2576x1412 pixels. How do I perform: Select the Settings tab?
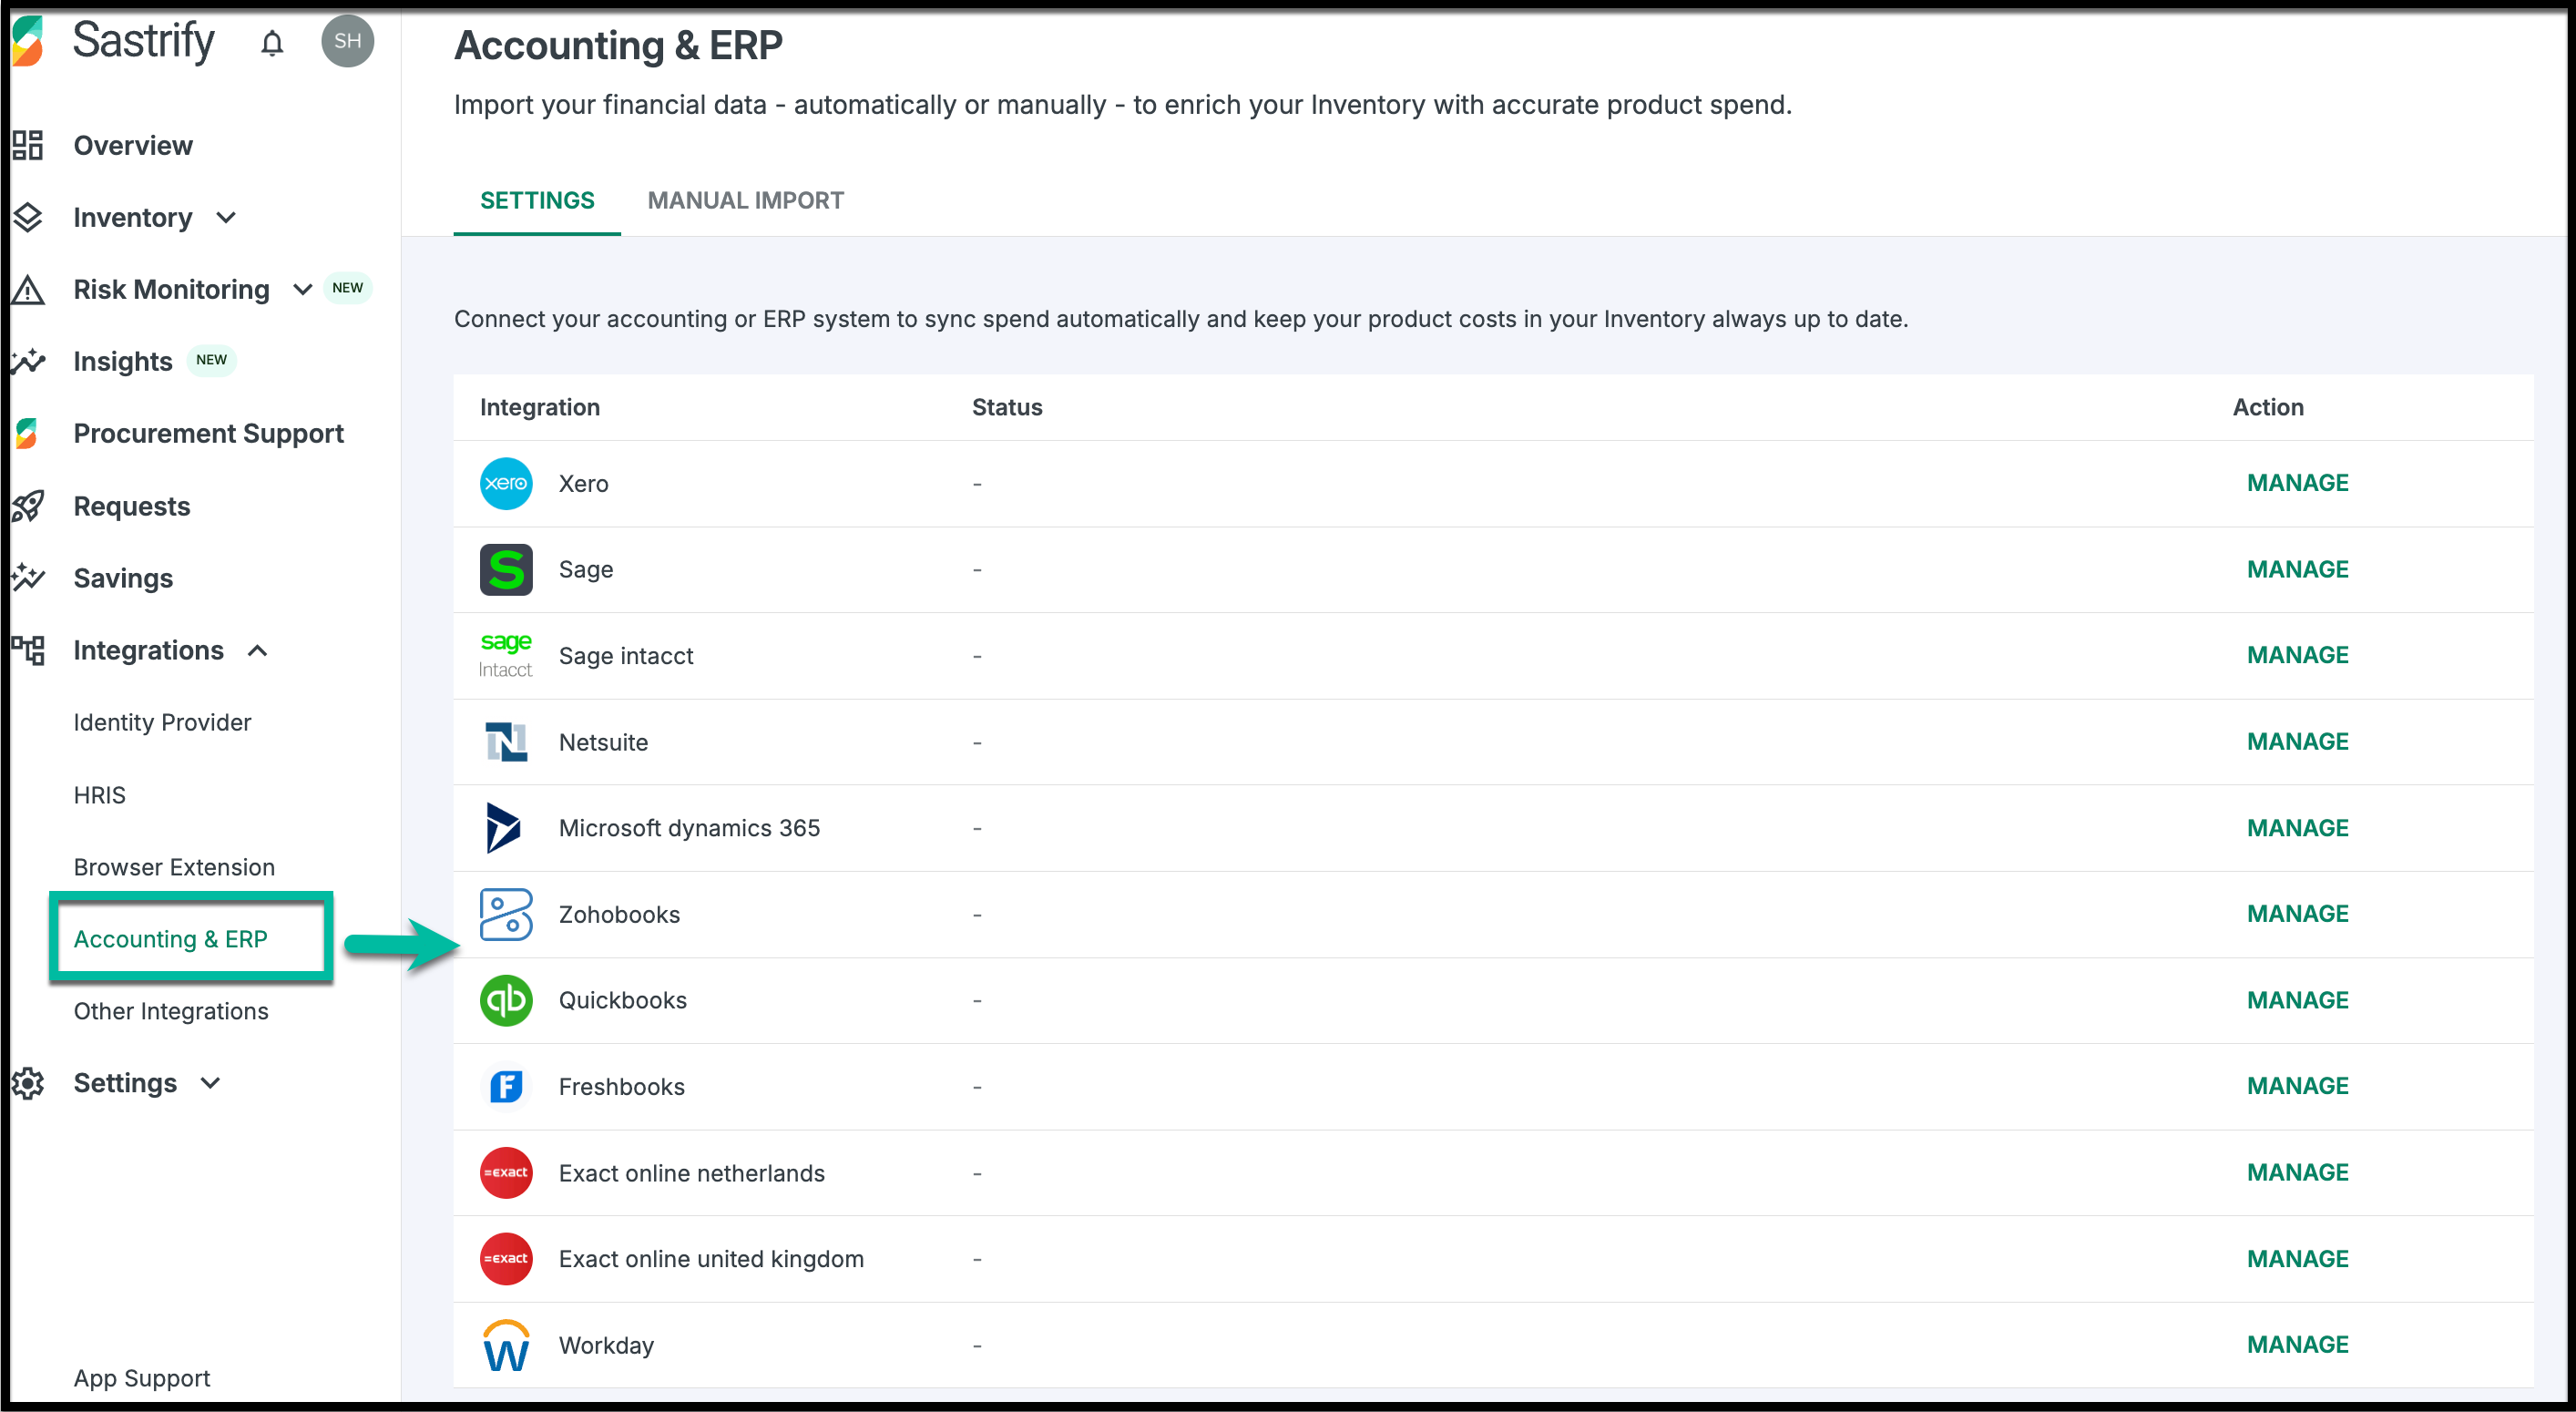pyautogui.click(x=537, y=200)
